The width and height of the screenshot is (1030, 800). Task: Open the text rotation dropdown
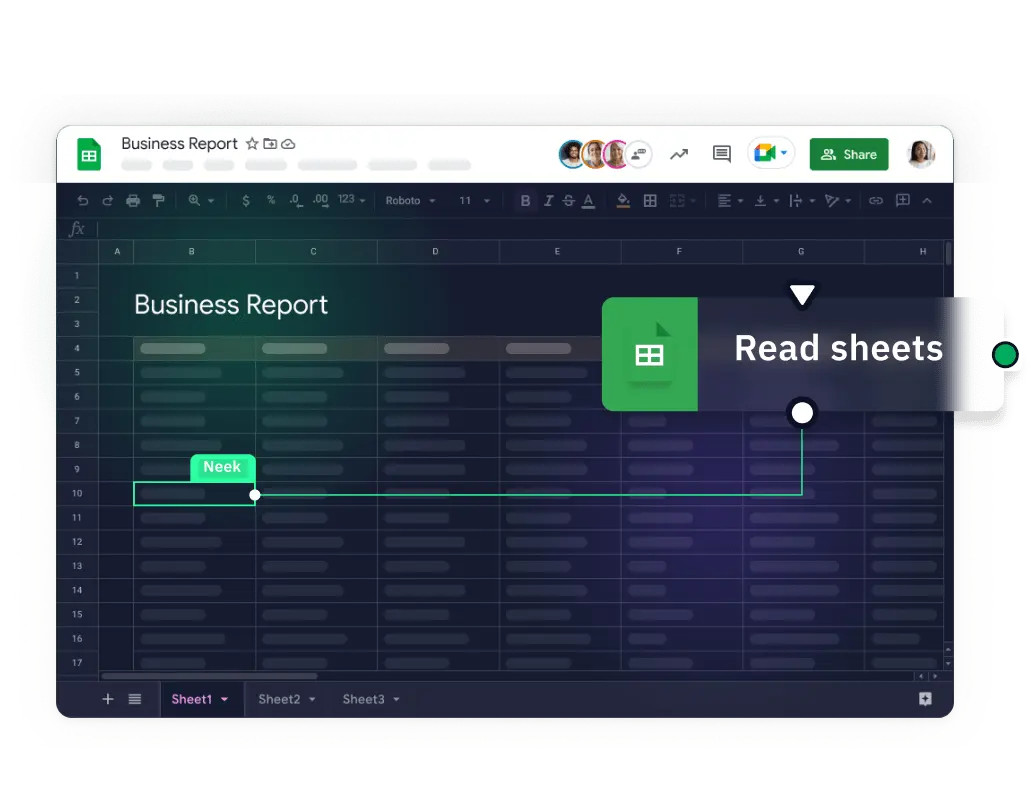(838, 201)
